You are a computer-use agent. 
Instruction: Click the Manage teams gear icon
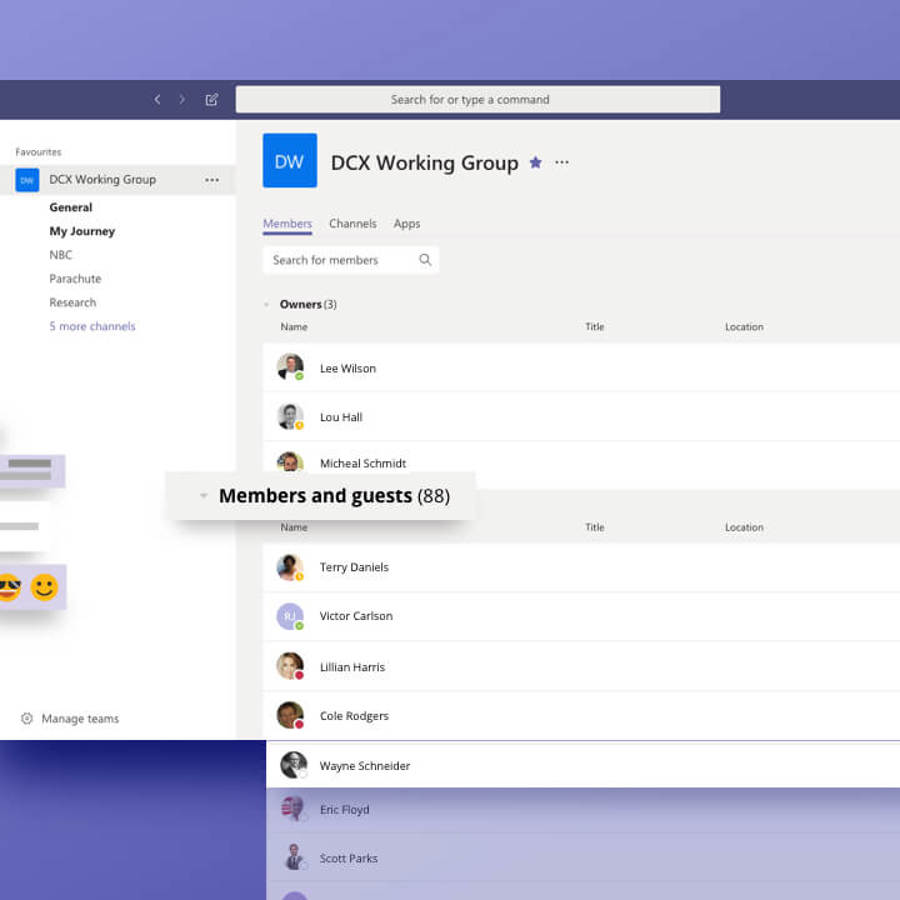tap(26, 719)
